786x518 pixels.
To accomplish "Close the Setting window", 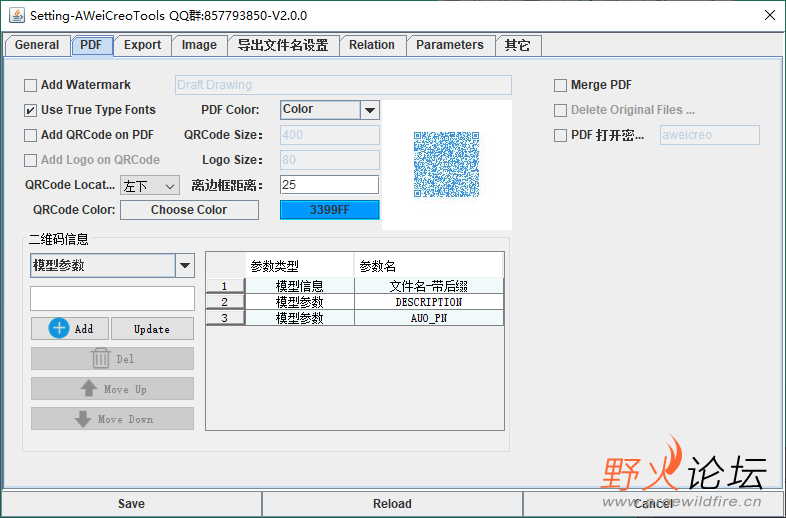I will [x=770, y=15].
